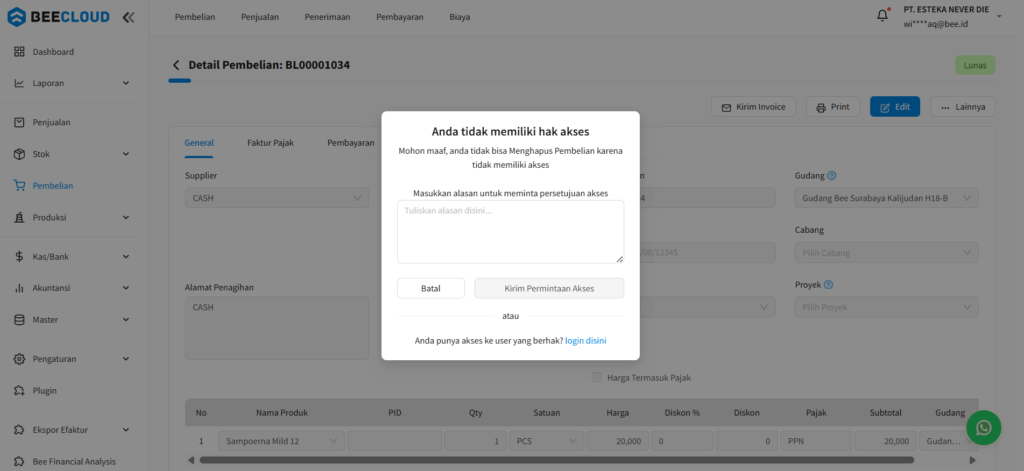Collapse sidebar with double chevron icon
Image resolution: width=1024 pixels, height=471 pixels.
point(128,17)
